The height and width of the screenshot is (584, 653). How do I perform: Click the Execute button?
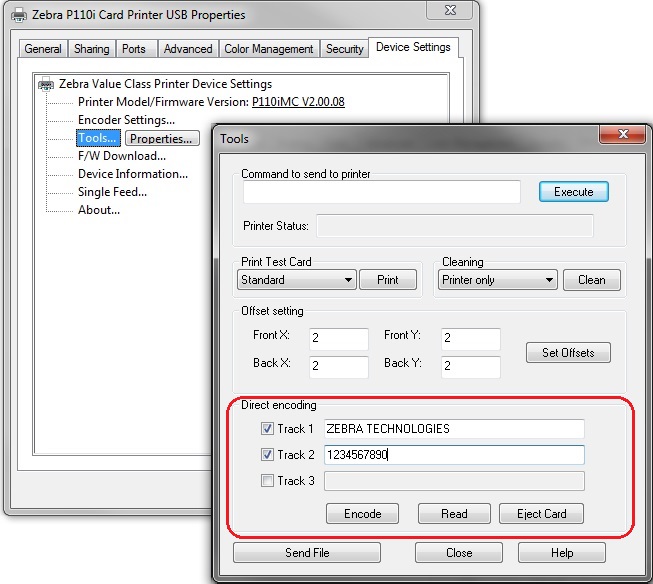[573, 192]
